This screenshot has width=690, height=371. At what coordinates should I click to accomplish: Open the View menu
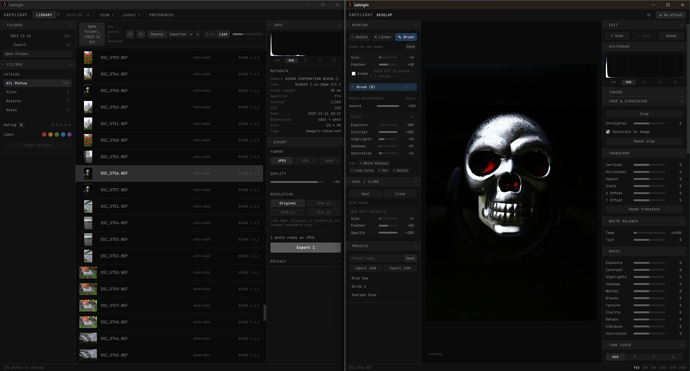click(x=106, y=15)
